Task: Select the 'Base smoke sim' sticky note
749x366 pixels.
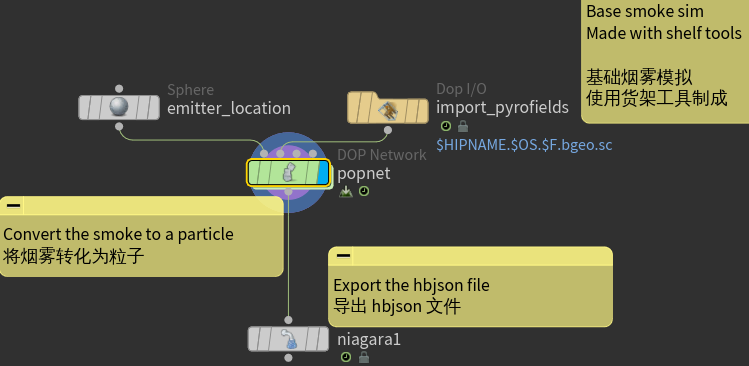Action: (x=665, y=61)
